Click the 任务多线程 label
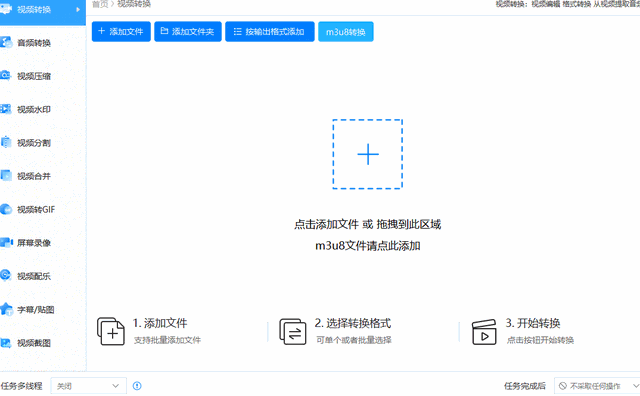Screen dimensions: 640x396 [x=21, y=386]
